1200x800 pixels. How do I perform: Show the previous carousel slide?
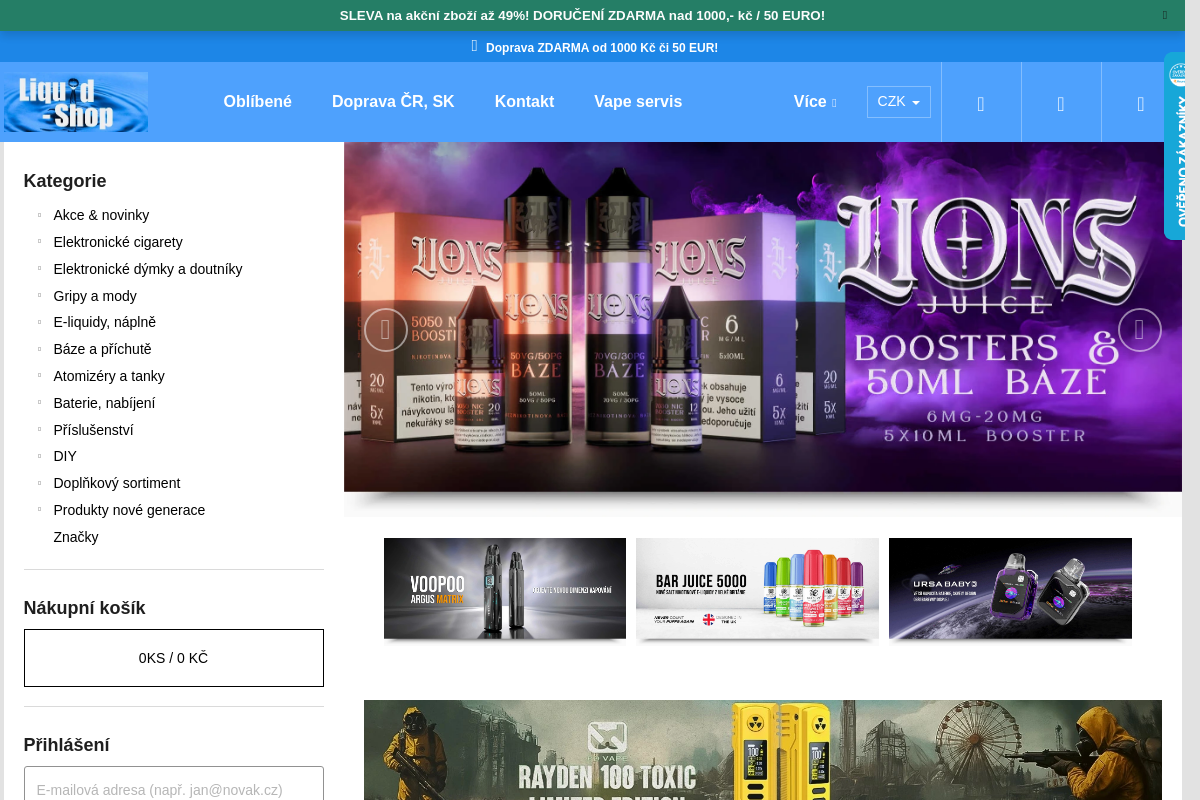pyautogui.click(x=385, y=330)
